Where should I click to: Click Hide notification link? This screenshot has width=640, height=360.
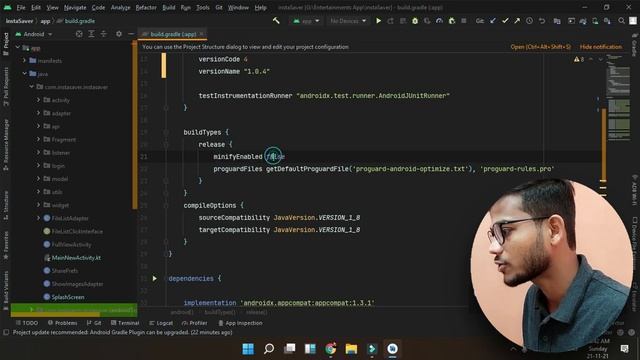click(x=601, y=47)
